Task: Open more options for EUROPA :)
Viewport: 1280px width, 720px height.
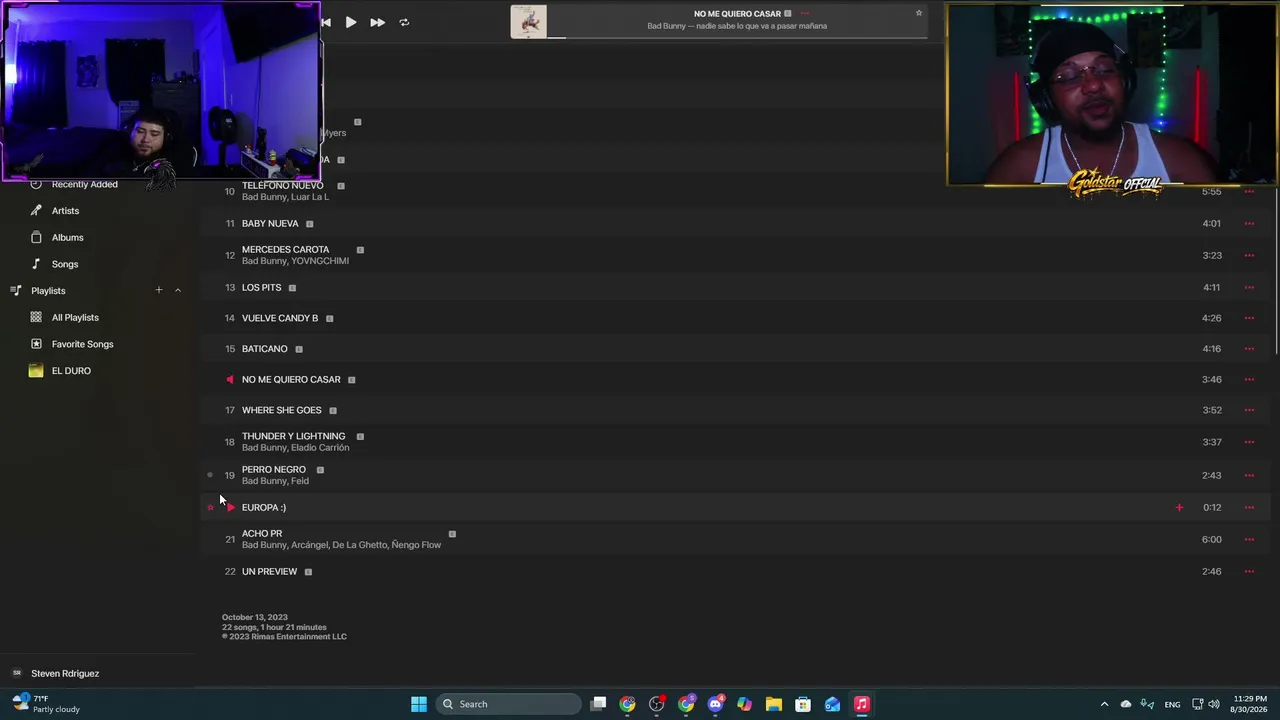Action: pos(1249,508)
